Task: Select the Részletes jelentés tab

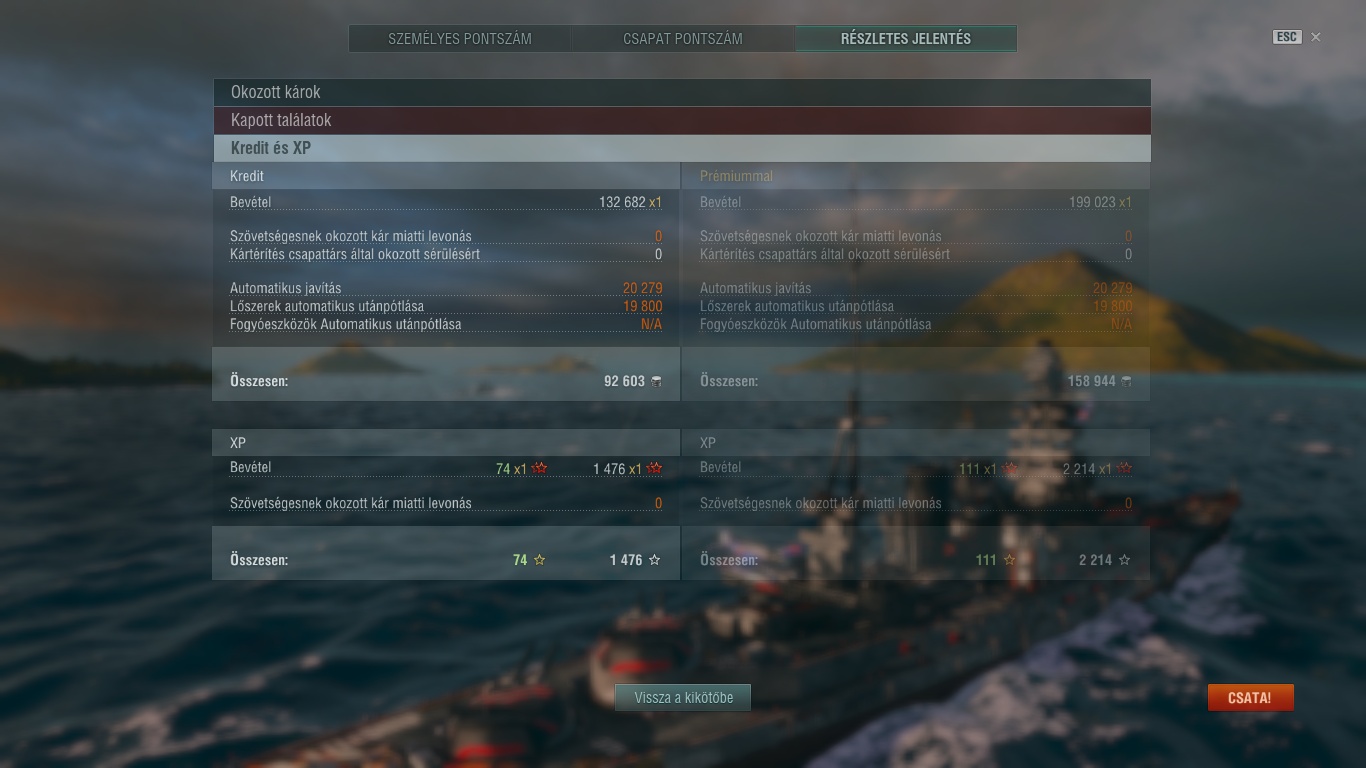Action: (x=906, y=39)
